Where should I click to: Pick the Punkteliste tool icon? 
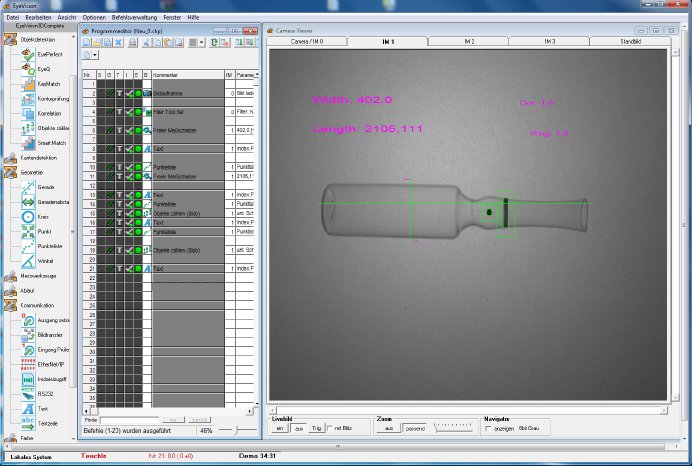coord(28,246)
